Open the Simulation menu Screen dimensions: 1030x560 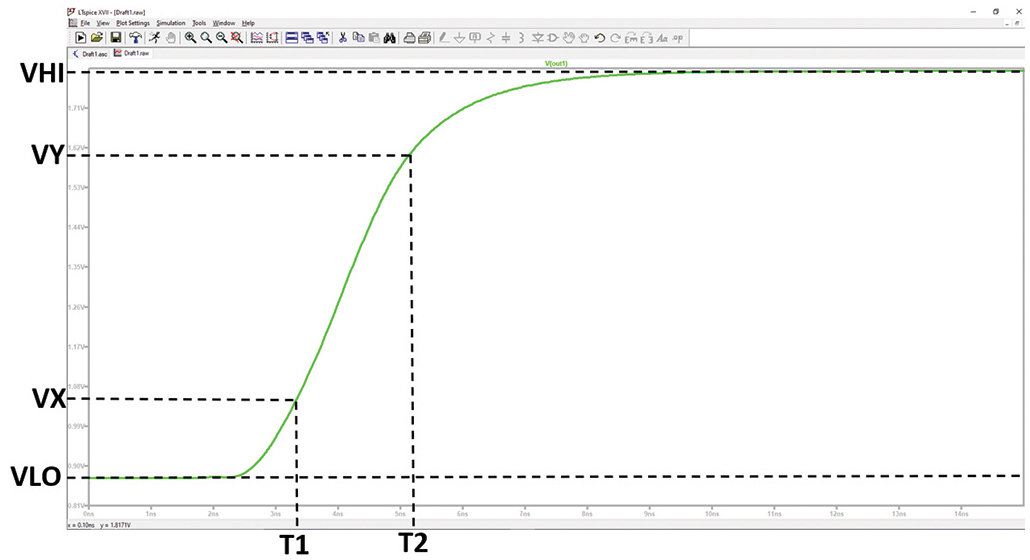(x=171, y=23)
